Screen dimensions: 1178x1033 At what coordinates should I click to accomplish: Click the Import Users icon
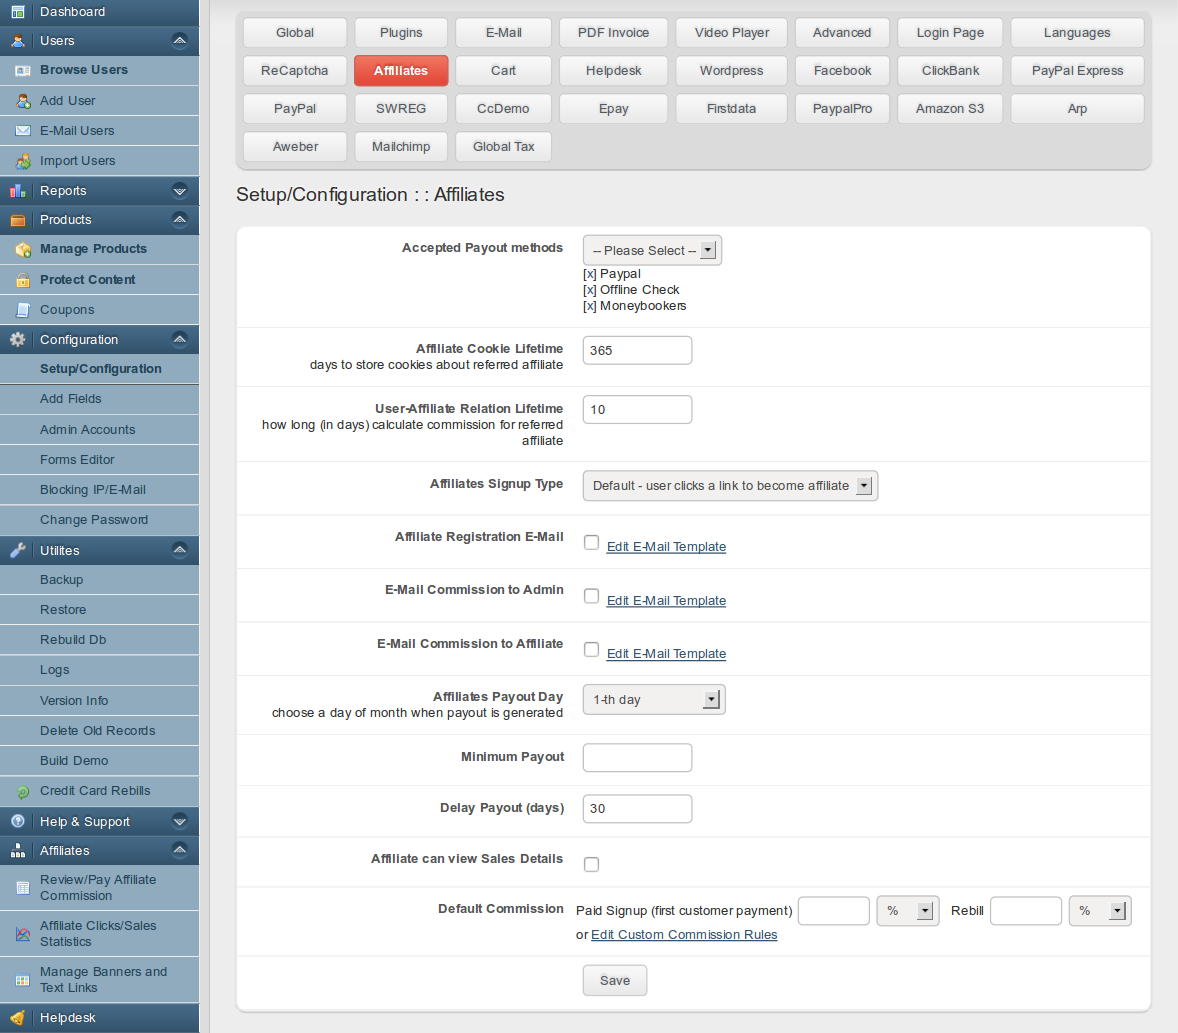tap(23, 161)
